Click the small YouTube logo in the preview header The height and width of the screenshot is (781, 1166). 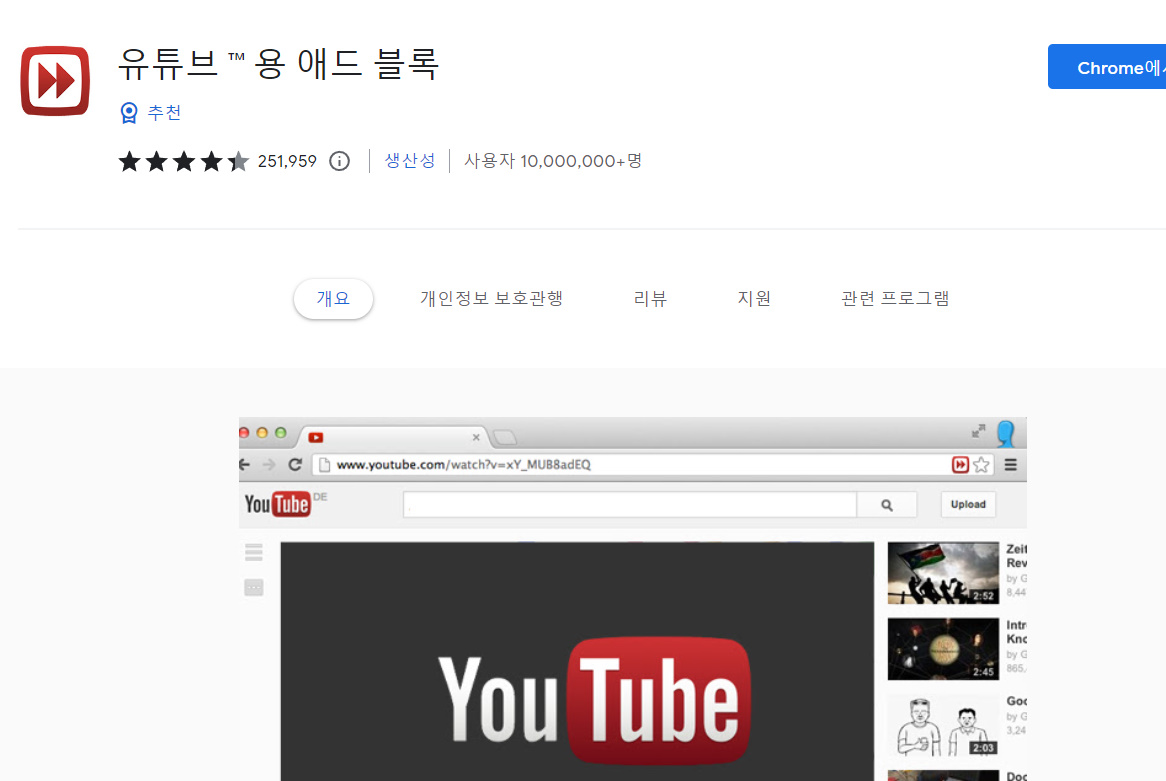click(277, 504)
